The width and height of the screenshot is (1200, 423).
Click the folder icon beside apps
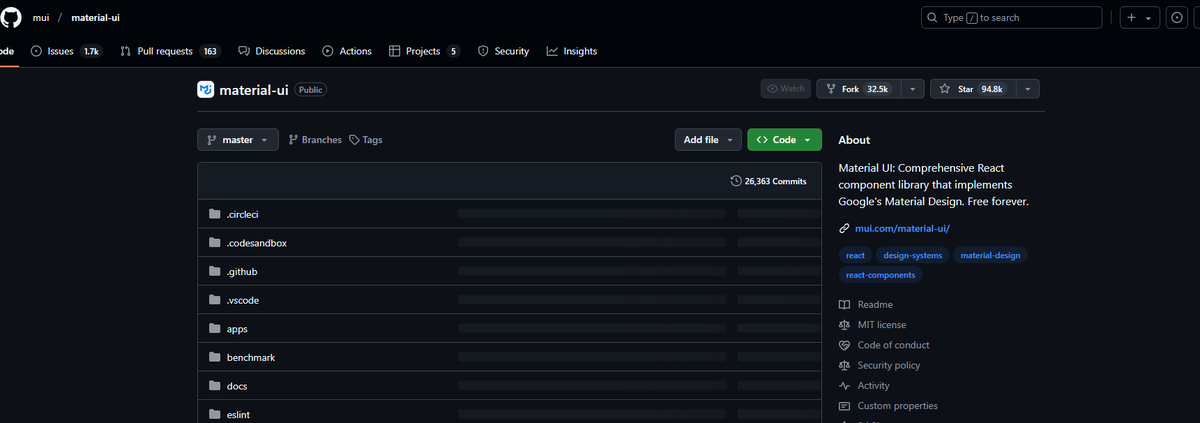(214, 329)
